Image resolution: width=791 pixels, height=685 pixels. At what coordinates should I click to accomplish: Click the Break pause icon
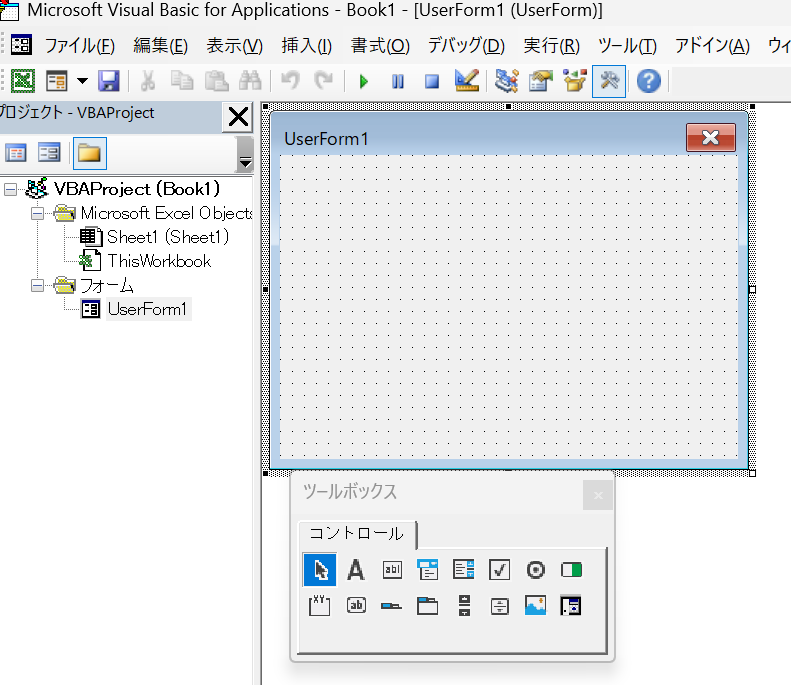pos(398,81)
